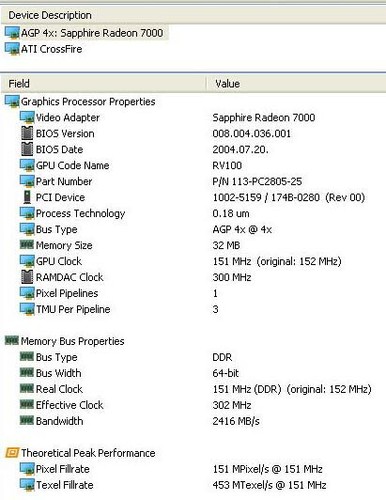This screenshot has width=386, height=500.
Task: Select the AGP 4x Sapphire Radeon 7000 device icon
Action: click(12, 33)
